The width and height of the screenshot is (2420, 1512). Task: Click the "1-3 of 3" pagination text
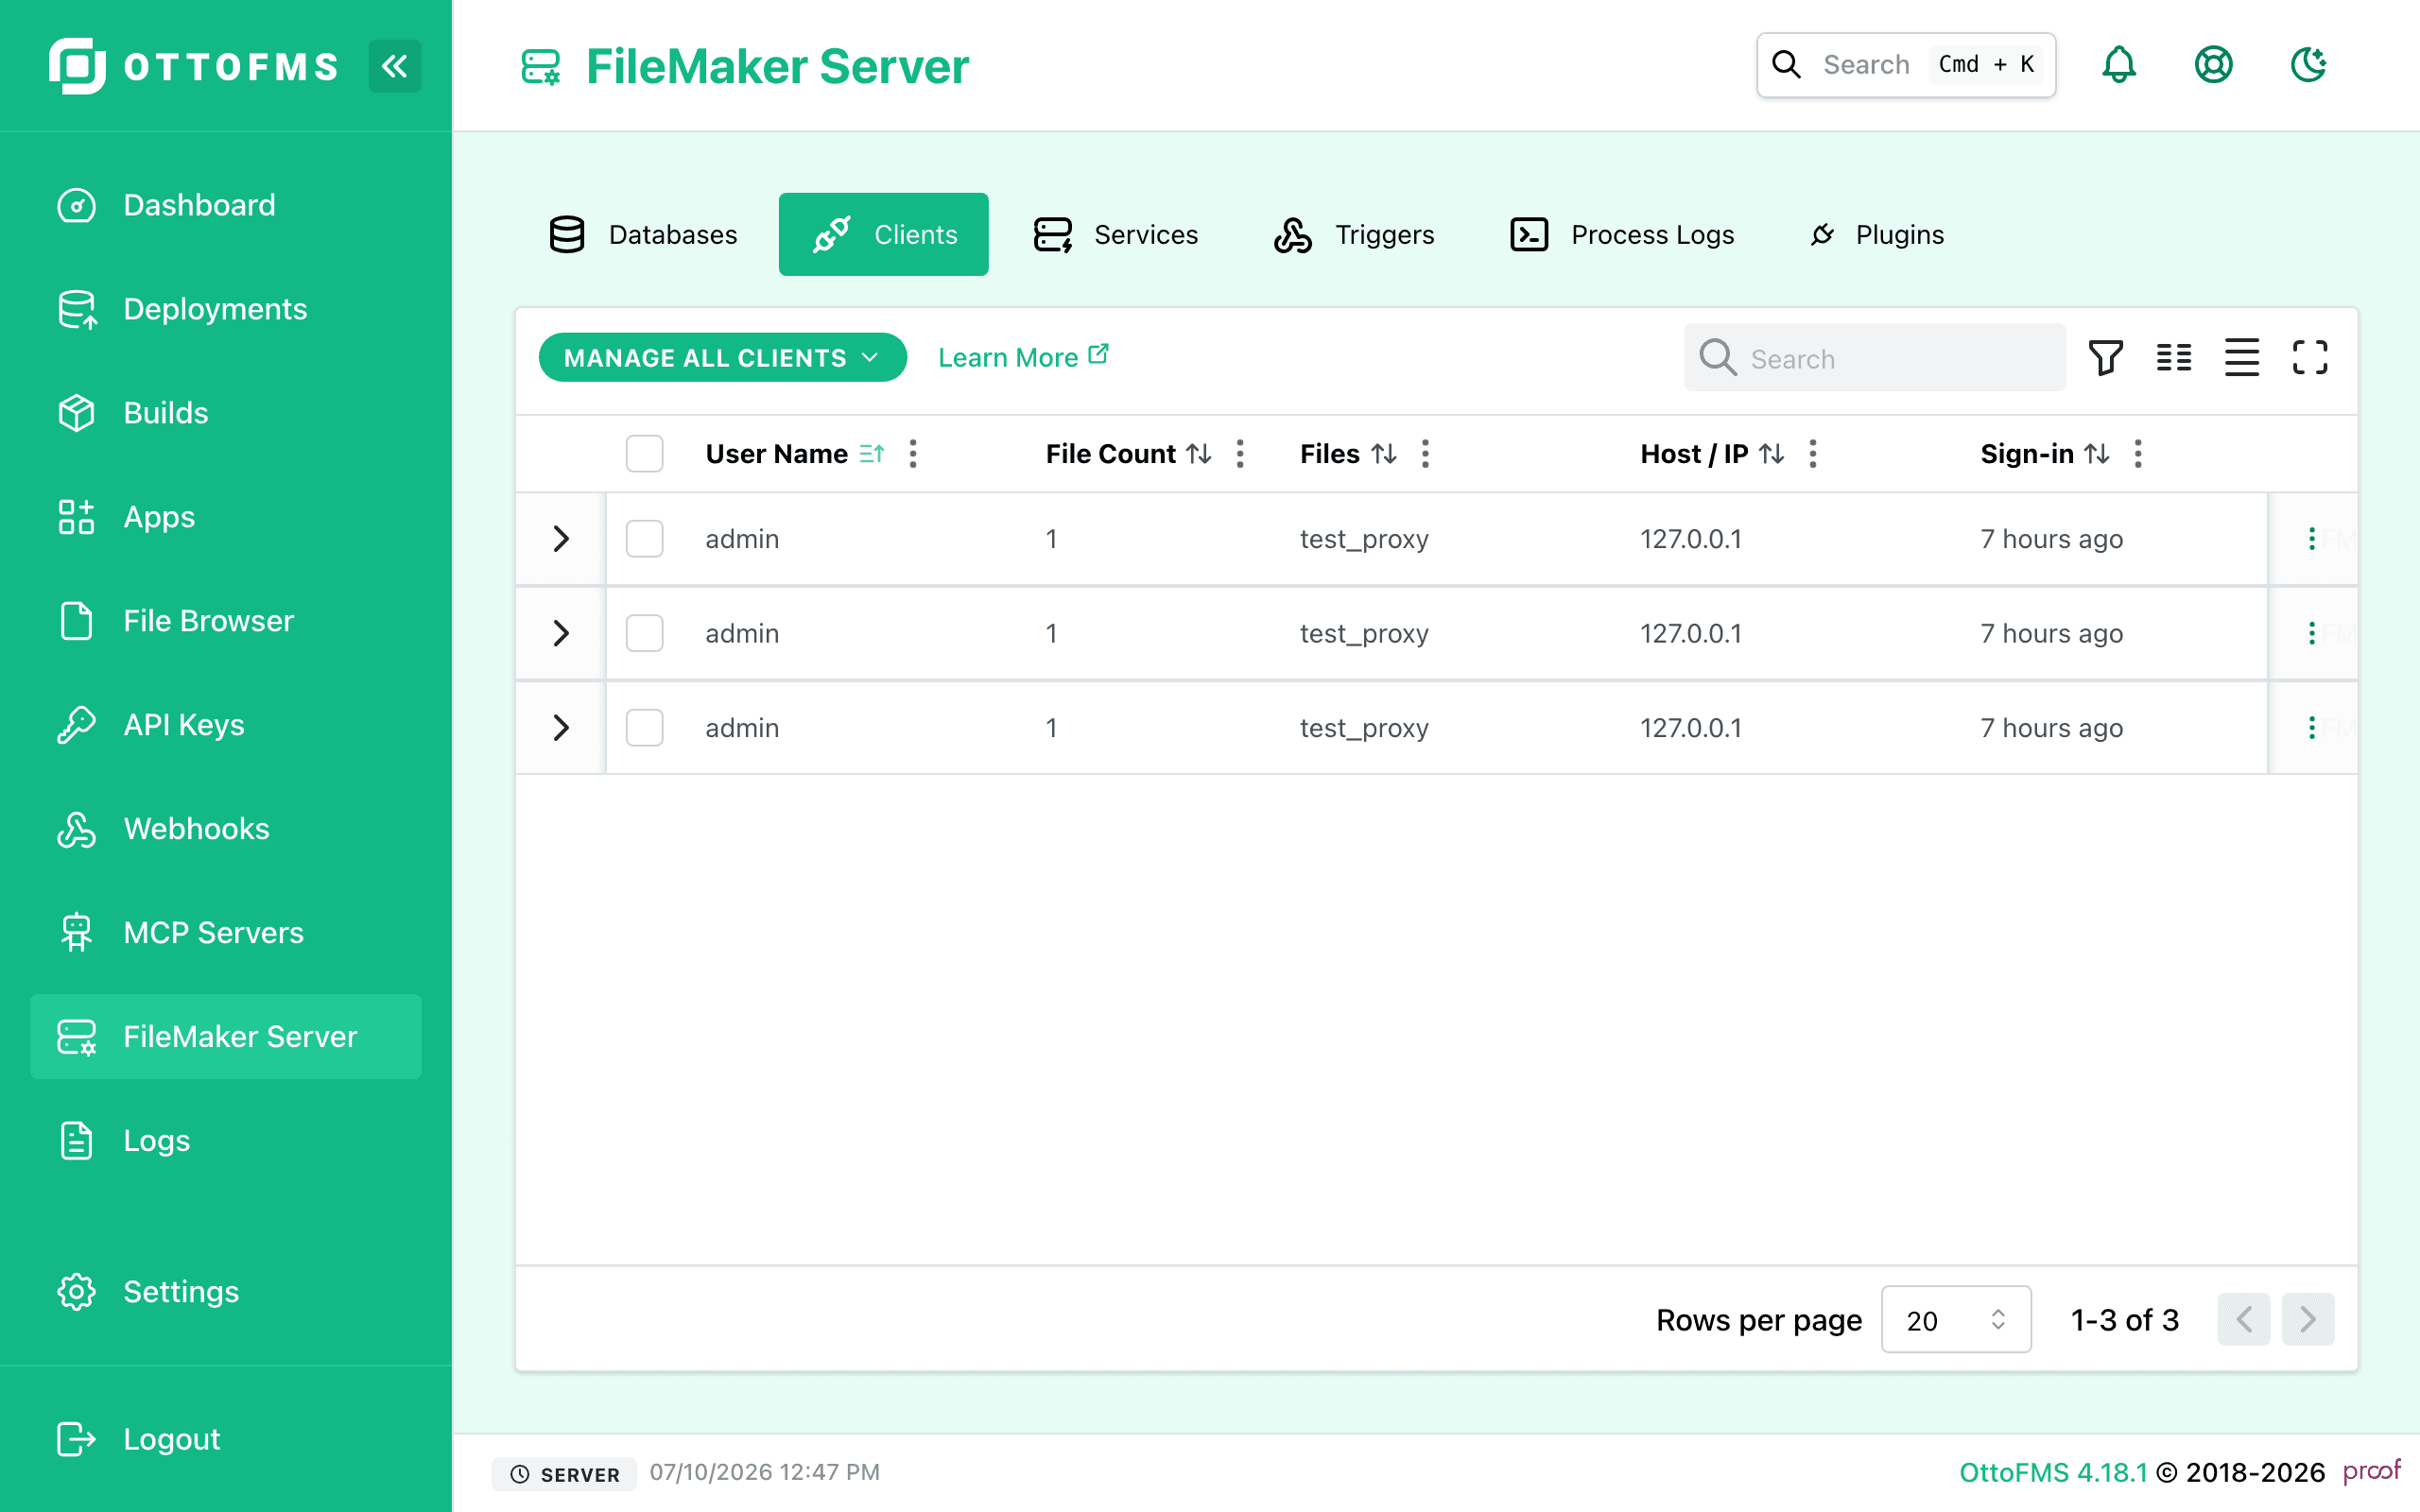[x=2124, y=1320]
